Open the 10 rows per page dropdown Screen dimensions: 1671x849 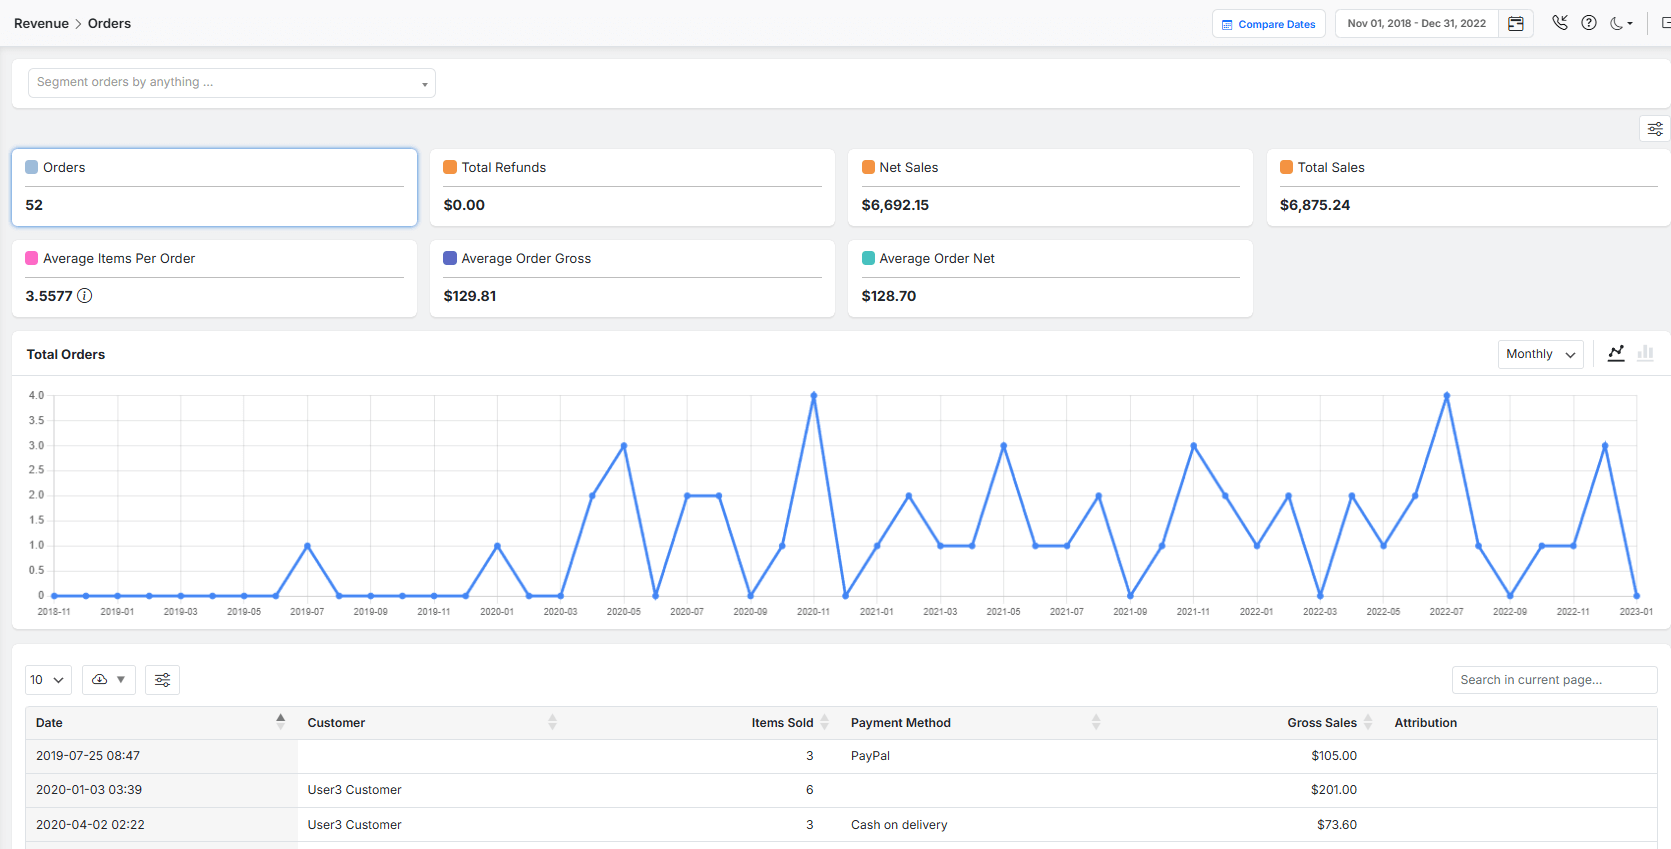tap(47, 680)
